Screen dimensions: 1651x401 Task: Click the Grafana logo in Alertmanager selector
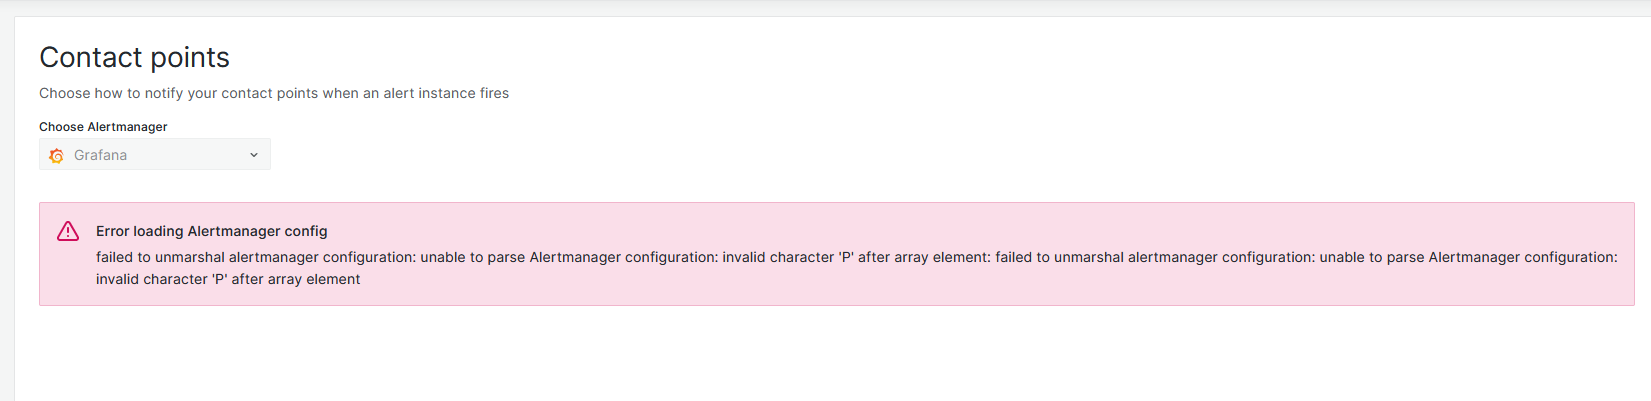point(56,155)
